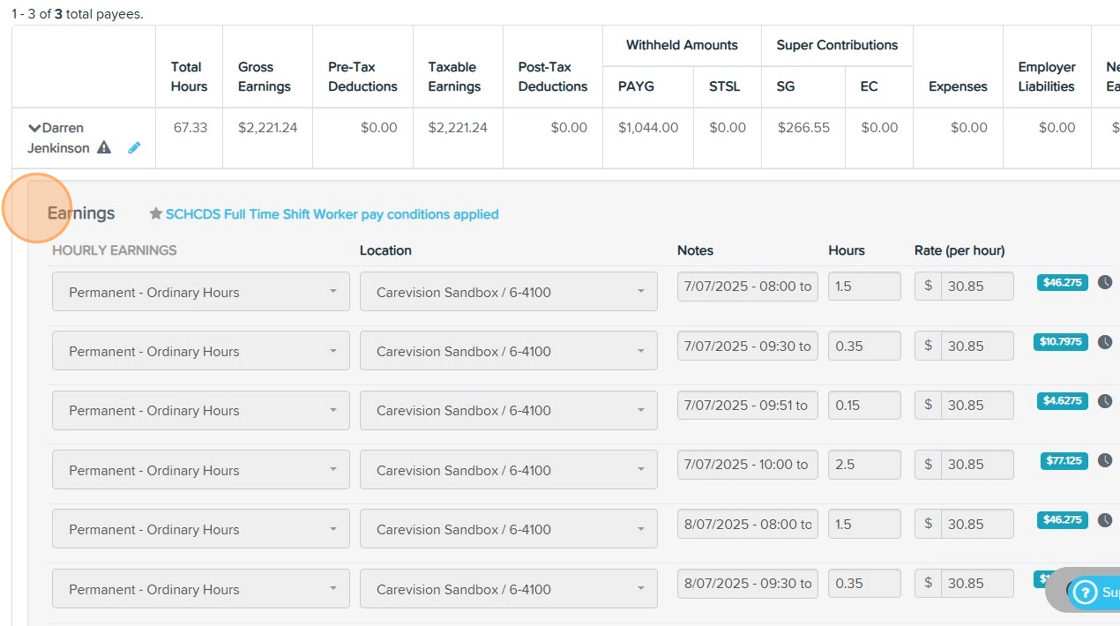Open the first Carevision Sandbox / 6-4100 location dropdown
Screen dimensions: 1120x626
pyautogui.click(x=508, y=292)
